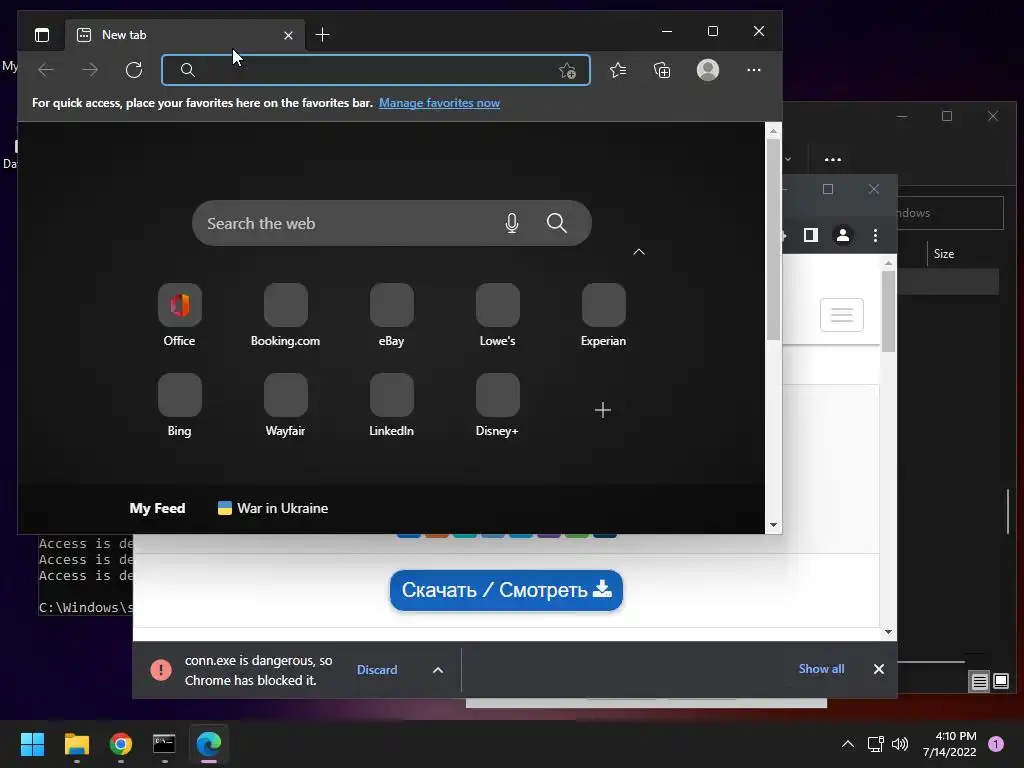
Task: Open the Edge Collections icon
Action: pyautogui.click(x=662, y=70)
